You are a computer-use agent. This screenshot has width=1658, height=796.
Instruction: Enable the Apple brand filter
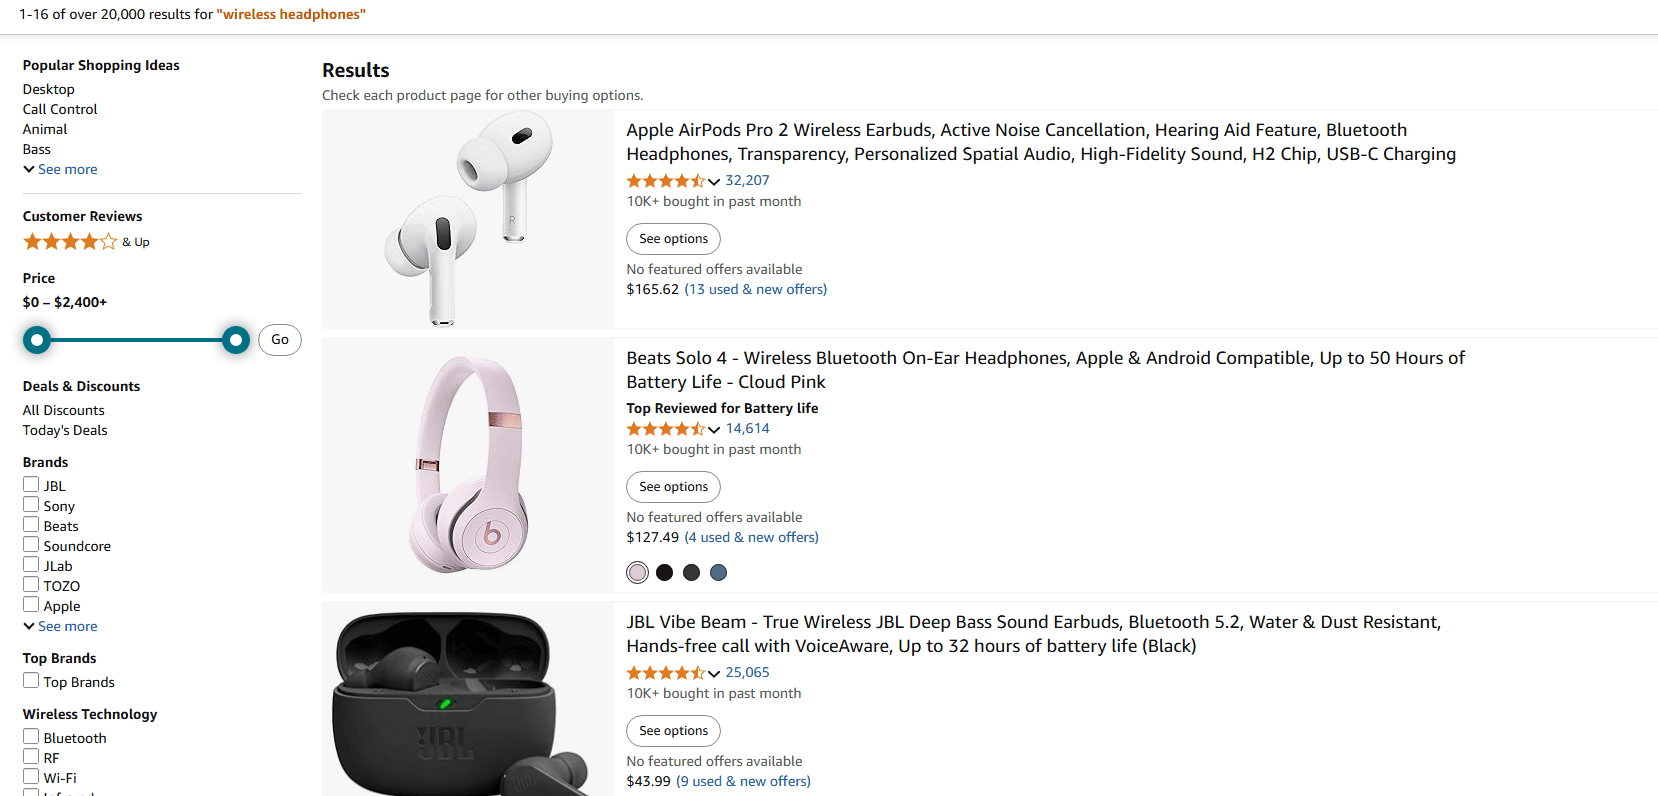tap(31, 605)
